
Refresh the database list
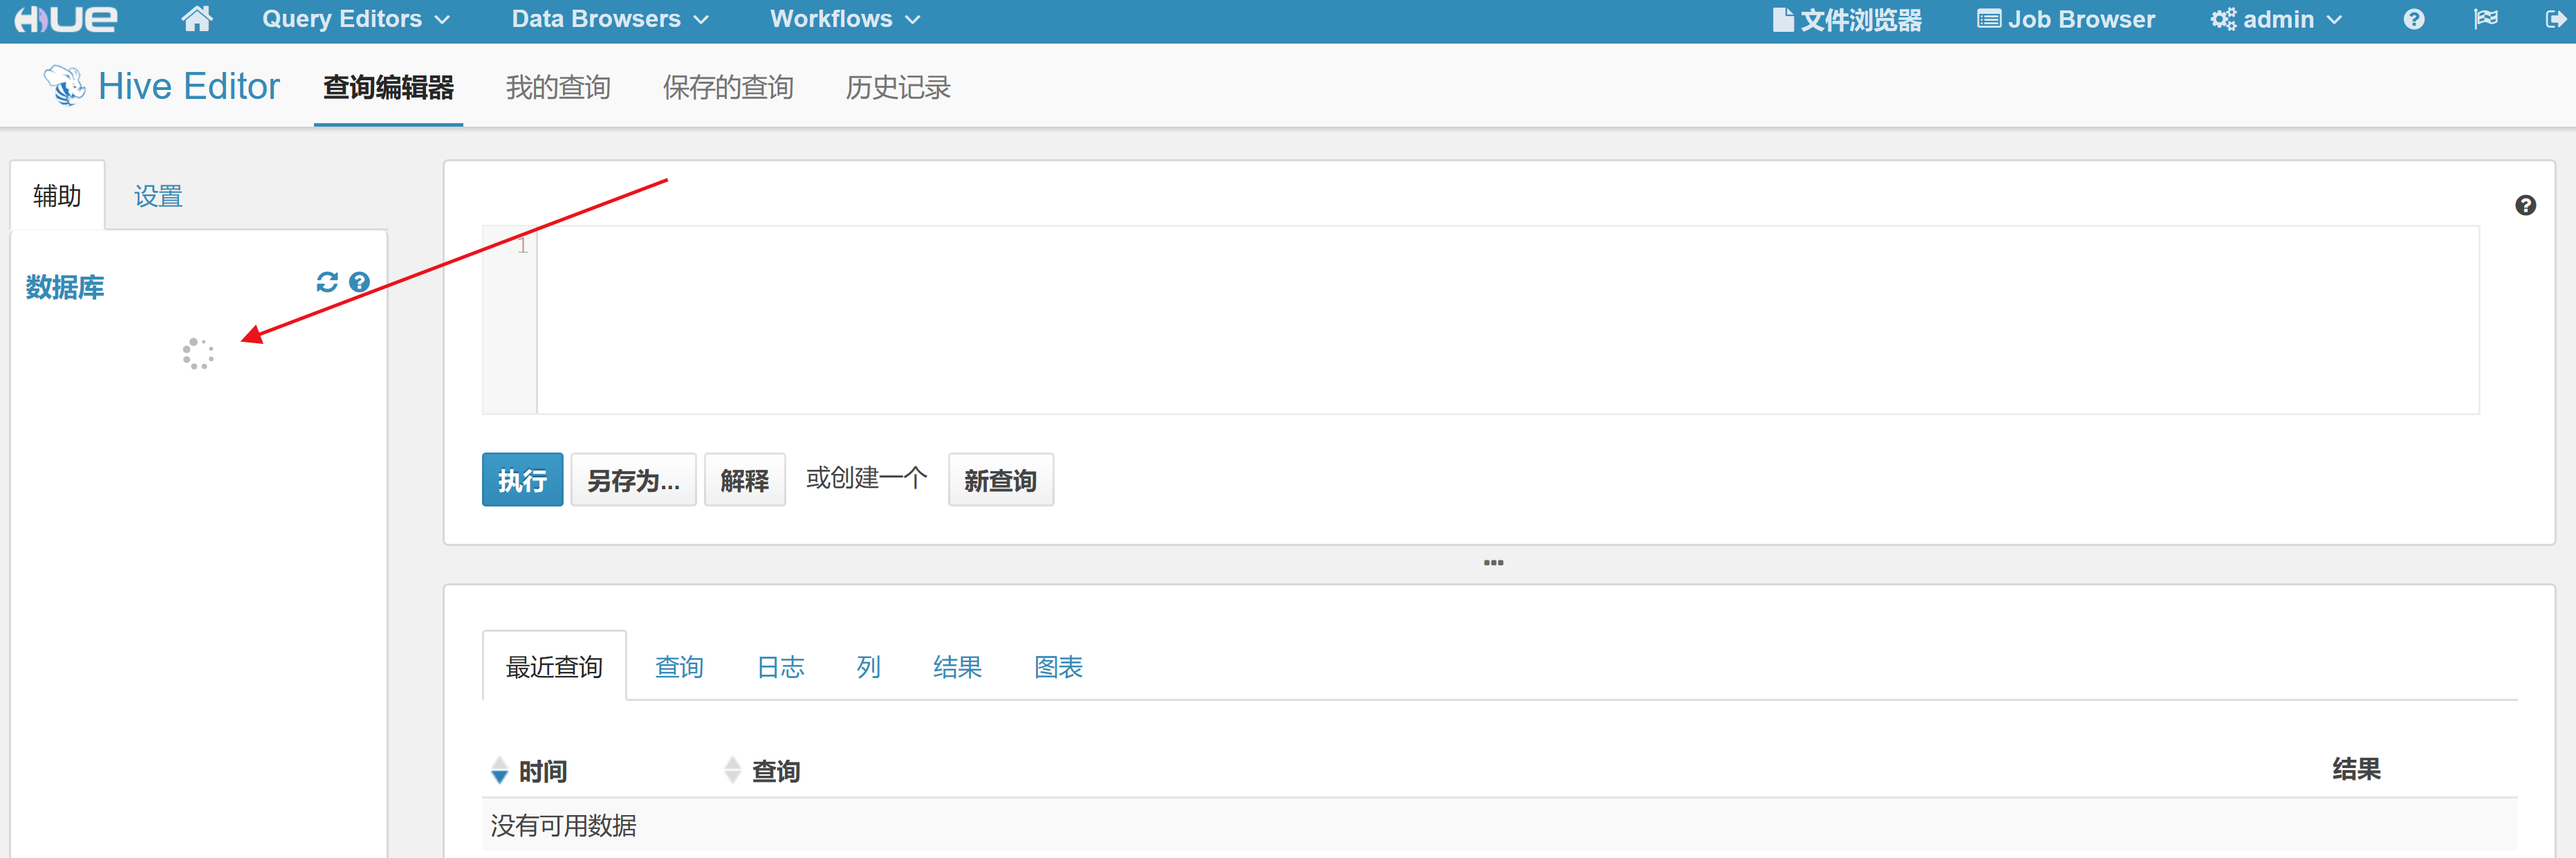327,282
